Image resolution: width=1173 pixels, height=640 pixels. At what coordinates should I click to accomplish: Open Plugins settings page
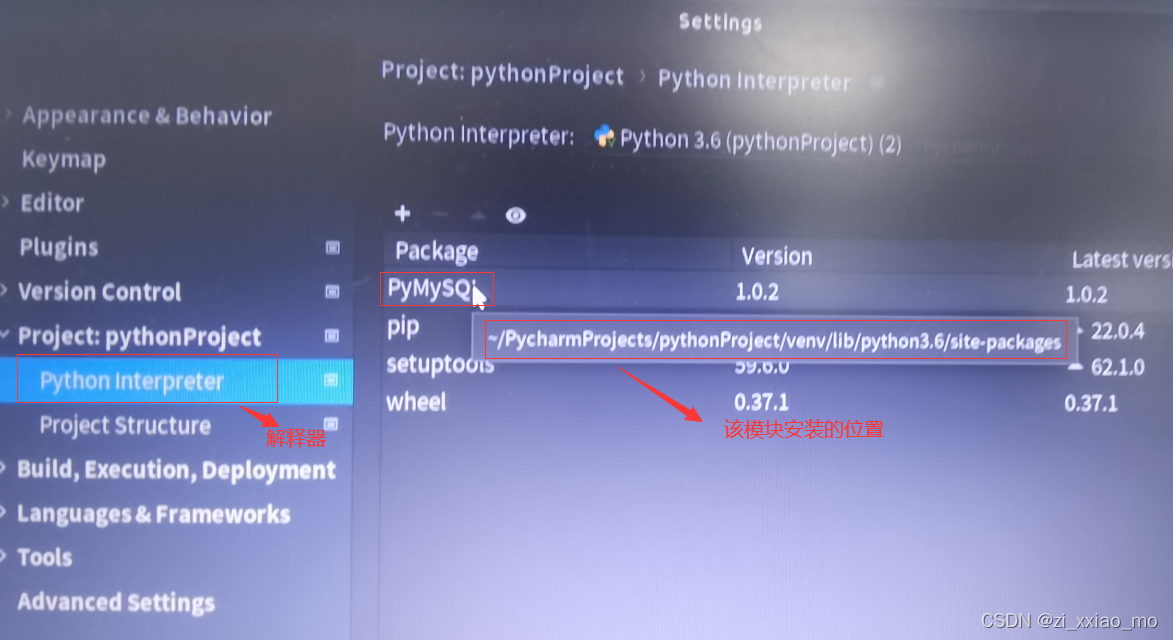pyautogui.click(x=59, y=247)
